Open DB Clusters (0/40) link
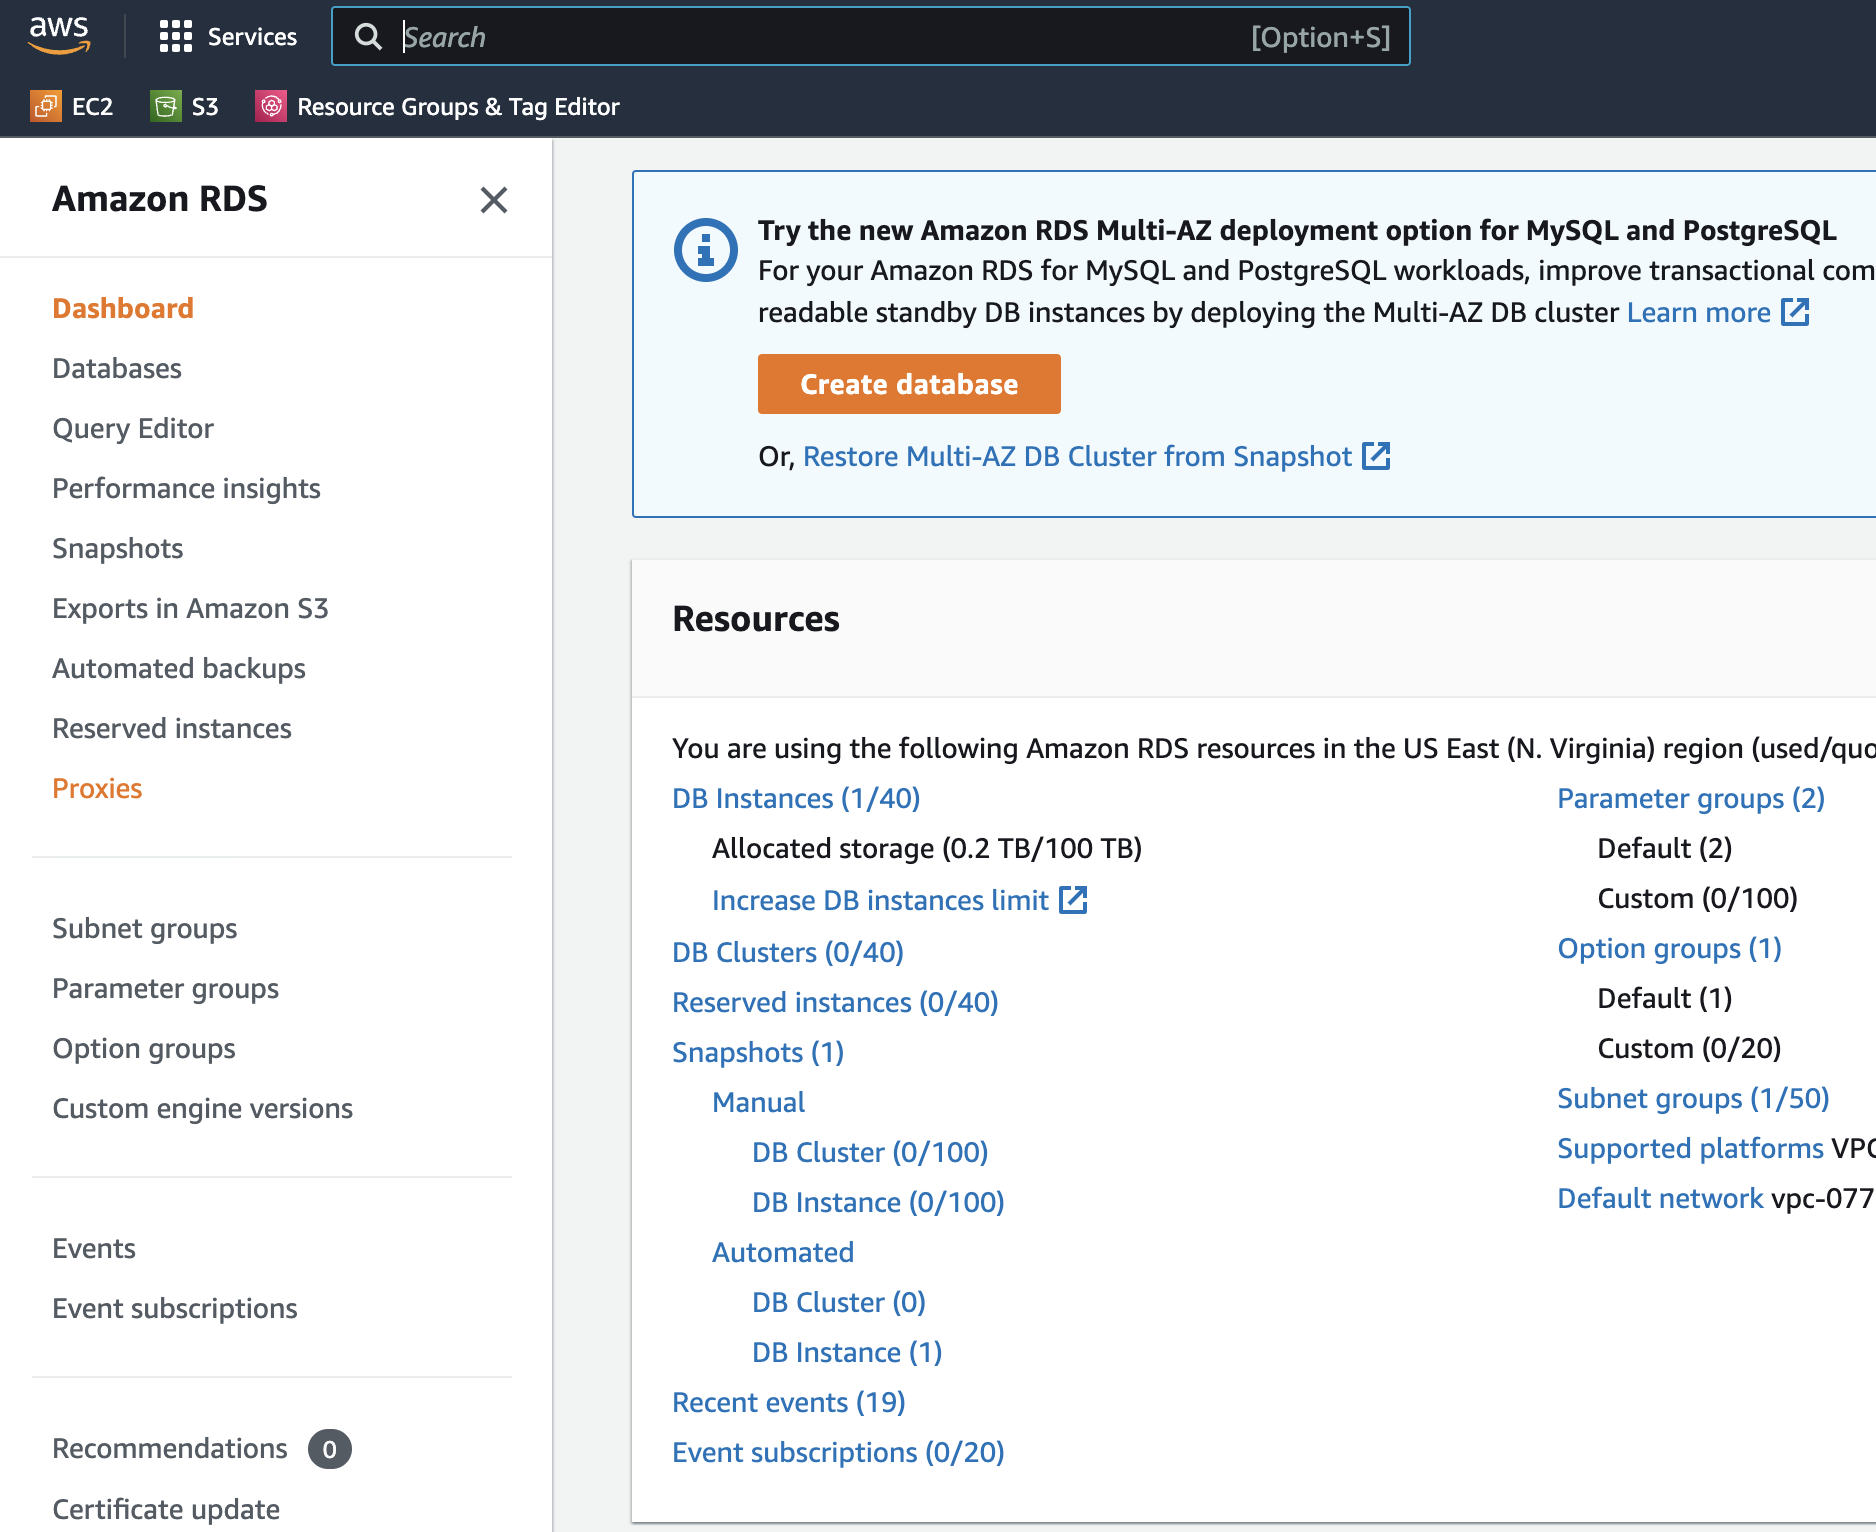The height and width of the screenshot is (1532, 1876). (x=788, y=952)
